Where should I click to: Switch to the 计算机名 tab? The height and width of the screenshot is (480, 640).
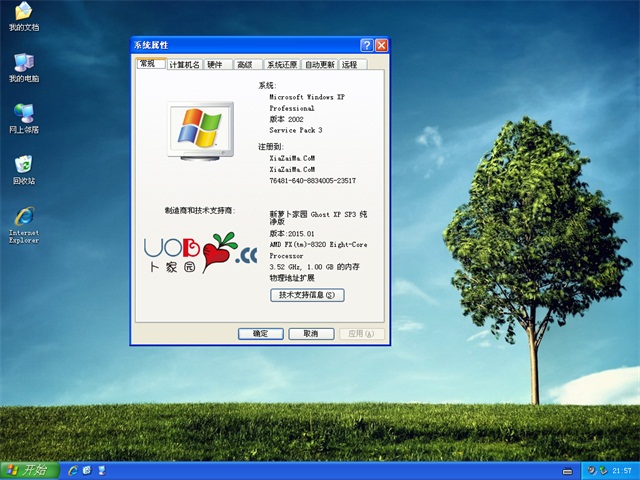tap(184, 64)
